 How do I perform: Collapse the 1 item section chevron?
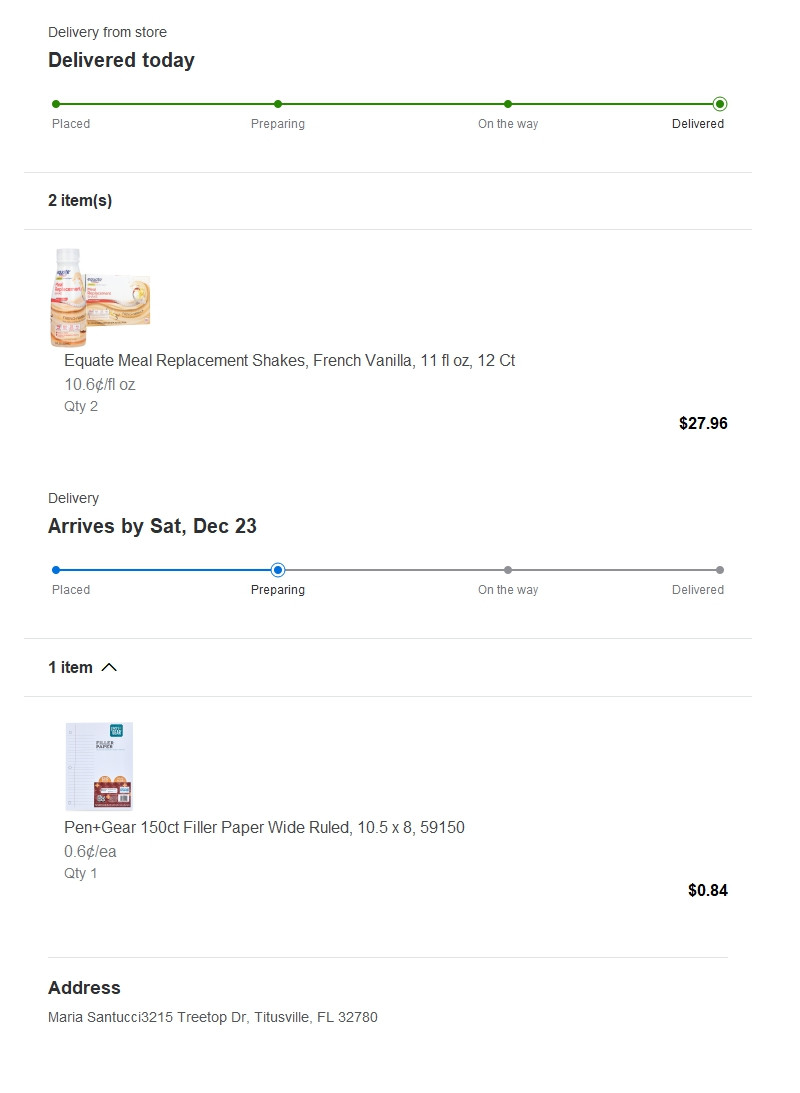coord(109,667)
